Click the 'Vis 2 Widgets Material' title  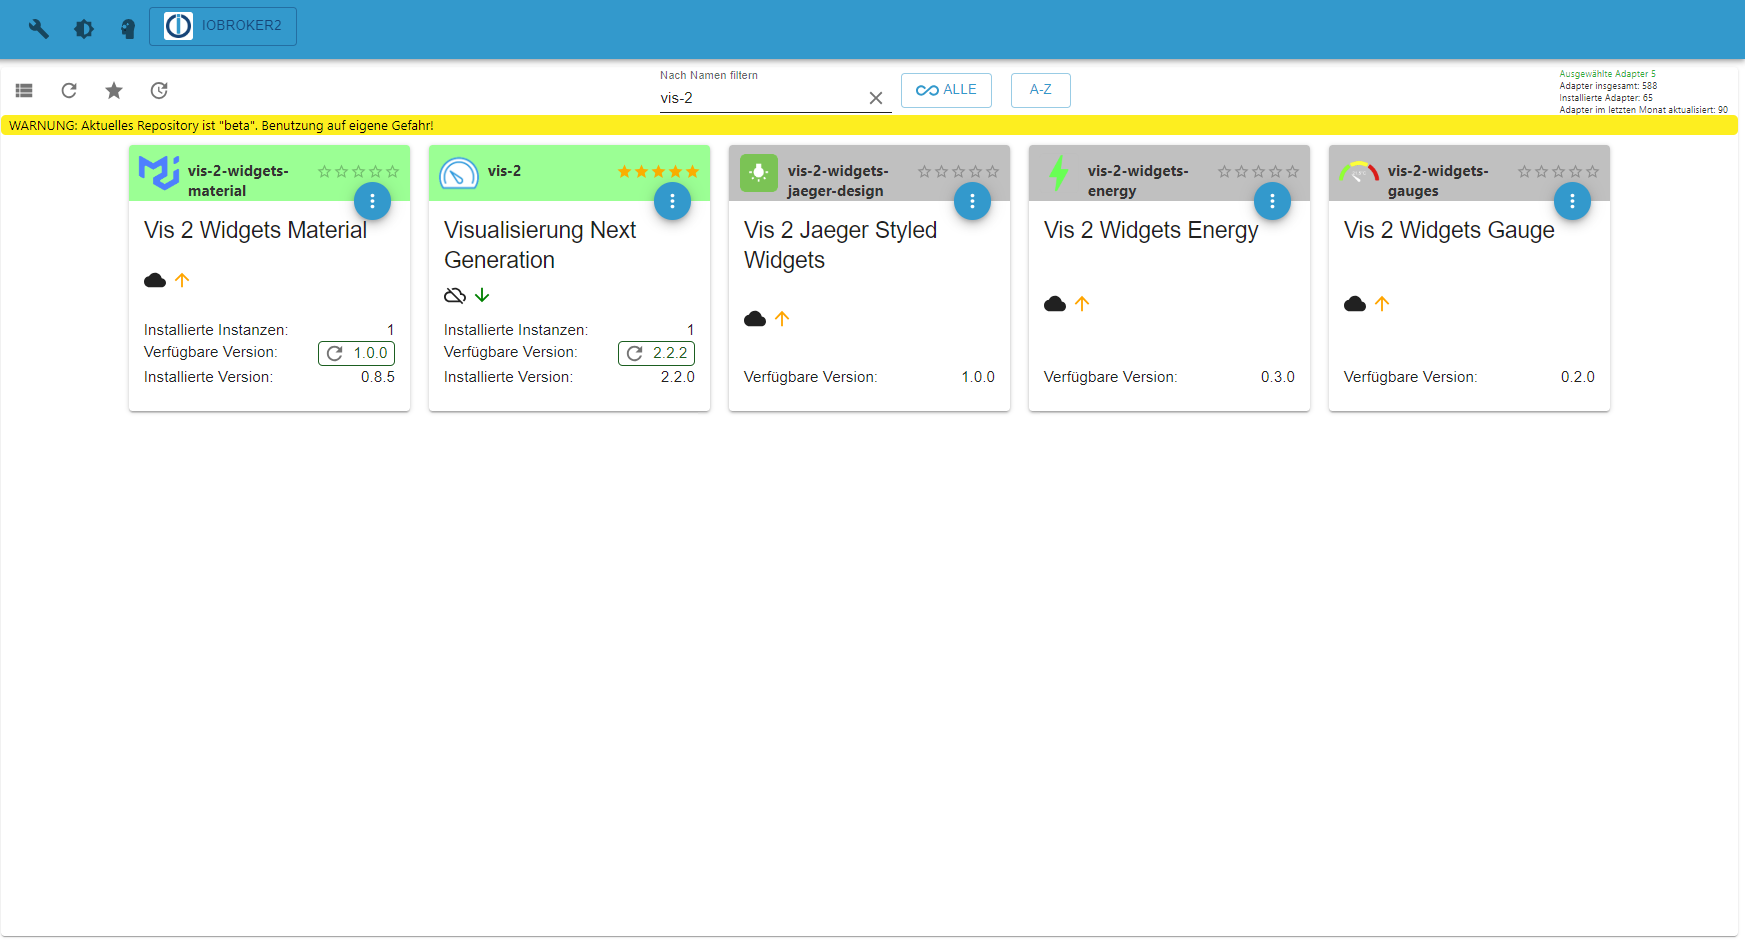[x=255, y=230]
